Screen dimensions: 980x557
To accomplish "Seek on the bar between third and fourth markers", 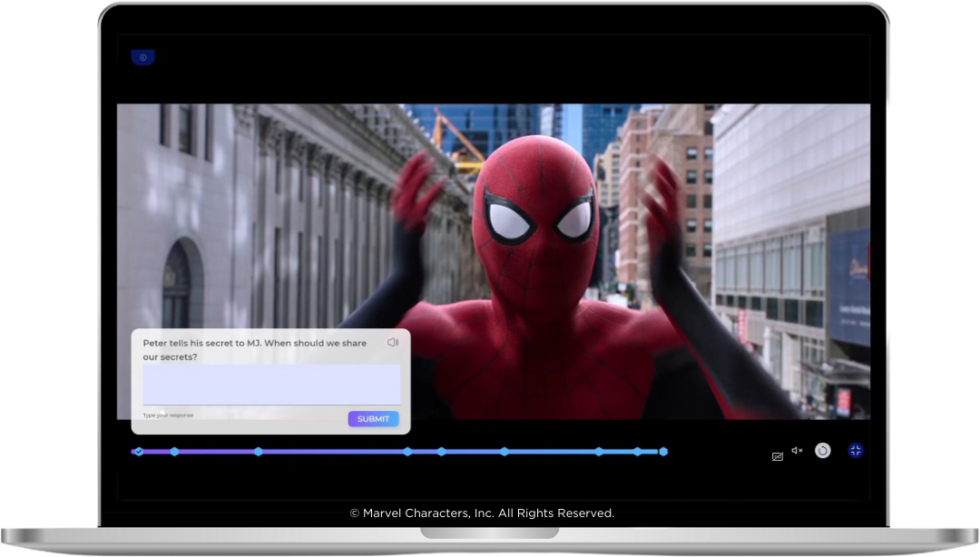I will pos(333,452).
